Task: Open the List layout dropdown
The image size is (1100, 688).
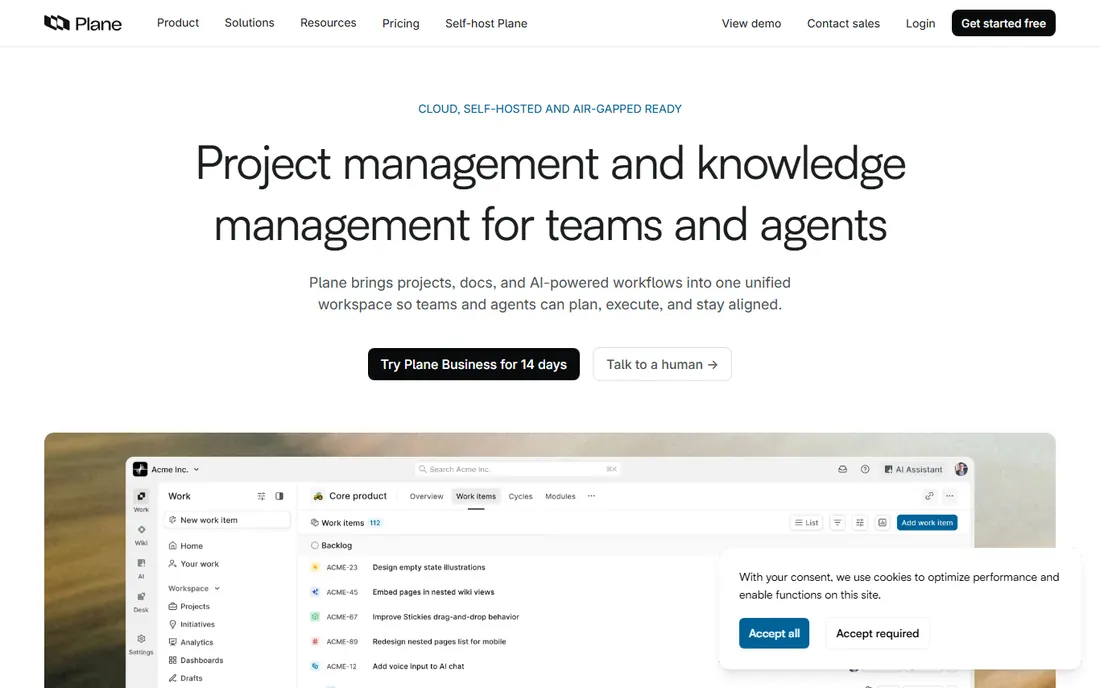Action: click(806, 522)
